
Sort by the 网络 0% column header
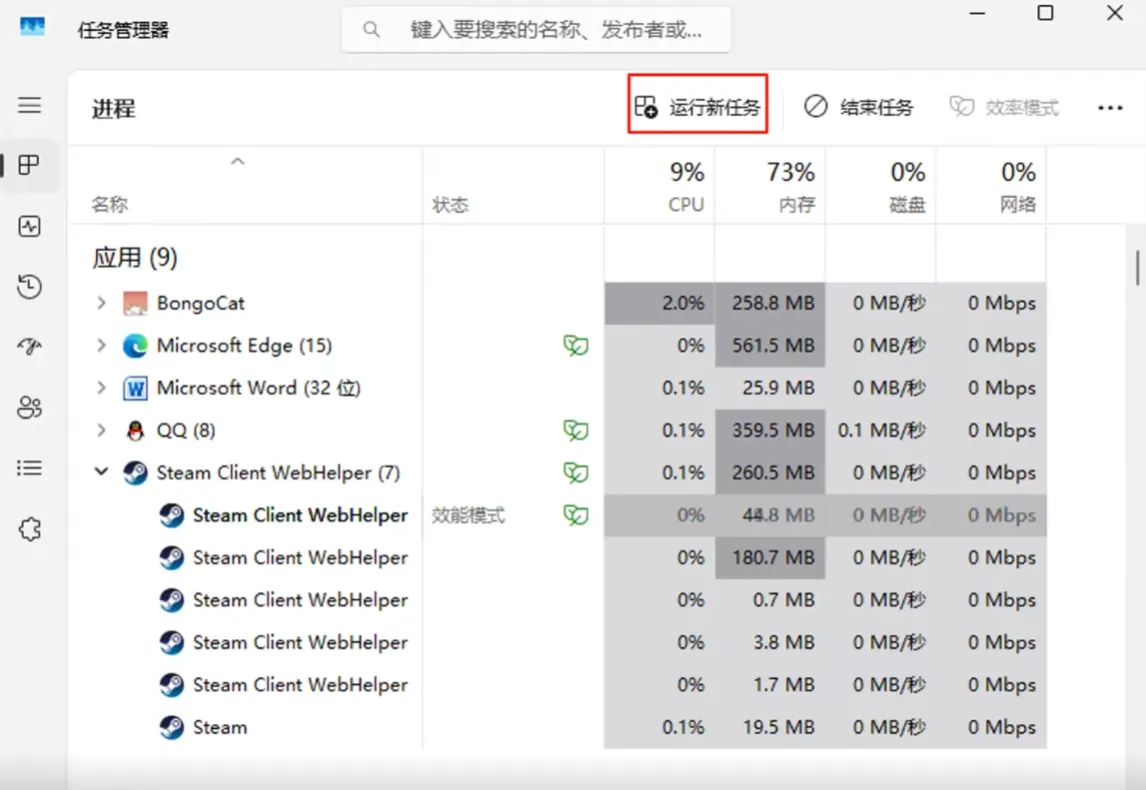pos(992,186)
